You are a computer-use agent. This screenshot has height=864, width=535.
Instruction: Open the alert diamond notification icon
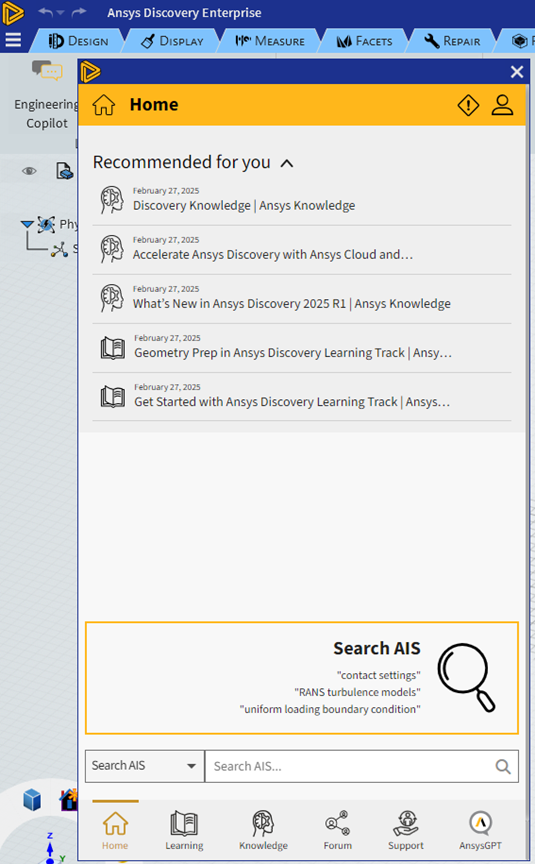point(468,105)
